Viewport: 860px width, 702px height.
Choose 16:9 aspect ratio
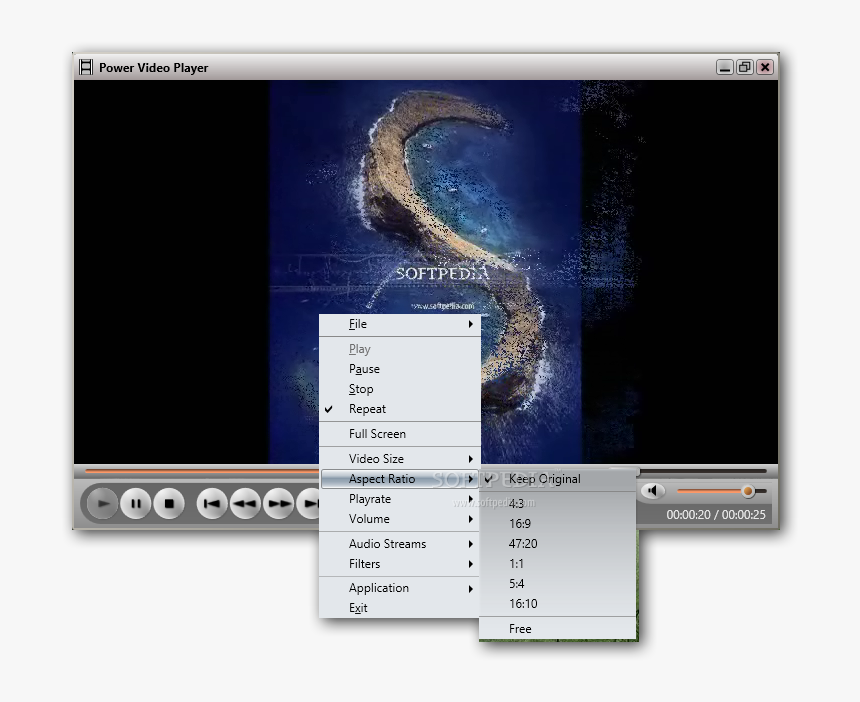coord(557,524)
